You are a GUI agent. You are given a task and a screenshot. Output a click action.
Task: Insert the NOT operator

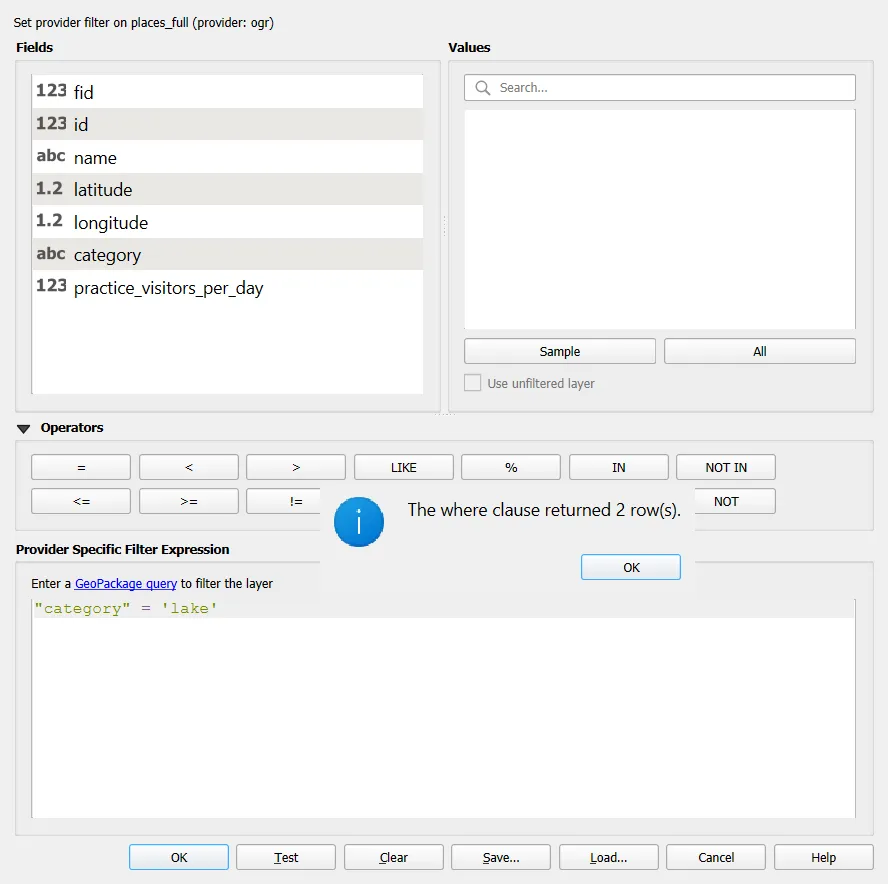(x=735, y=501)
